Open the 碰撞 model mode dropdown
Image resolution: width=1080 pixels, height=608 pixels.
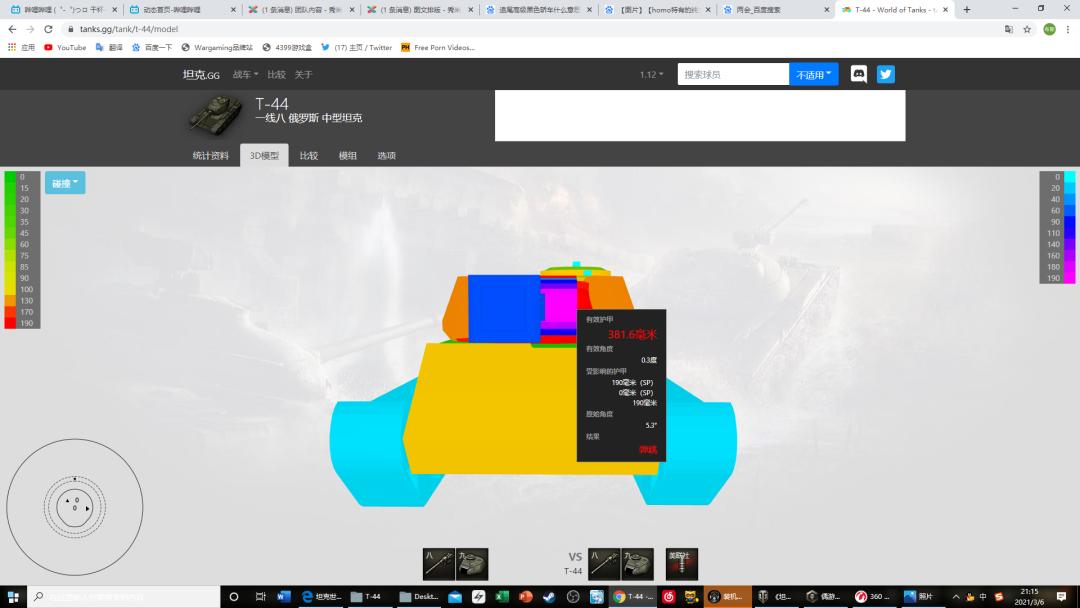click(x=65, y=183)
